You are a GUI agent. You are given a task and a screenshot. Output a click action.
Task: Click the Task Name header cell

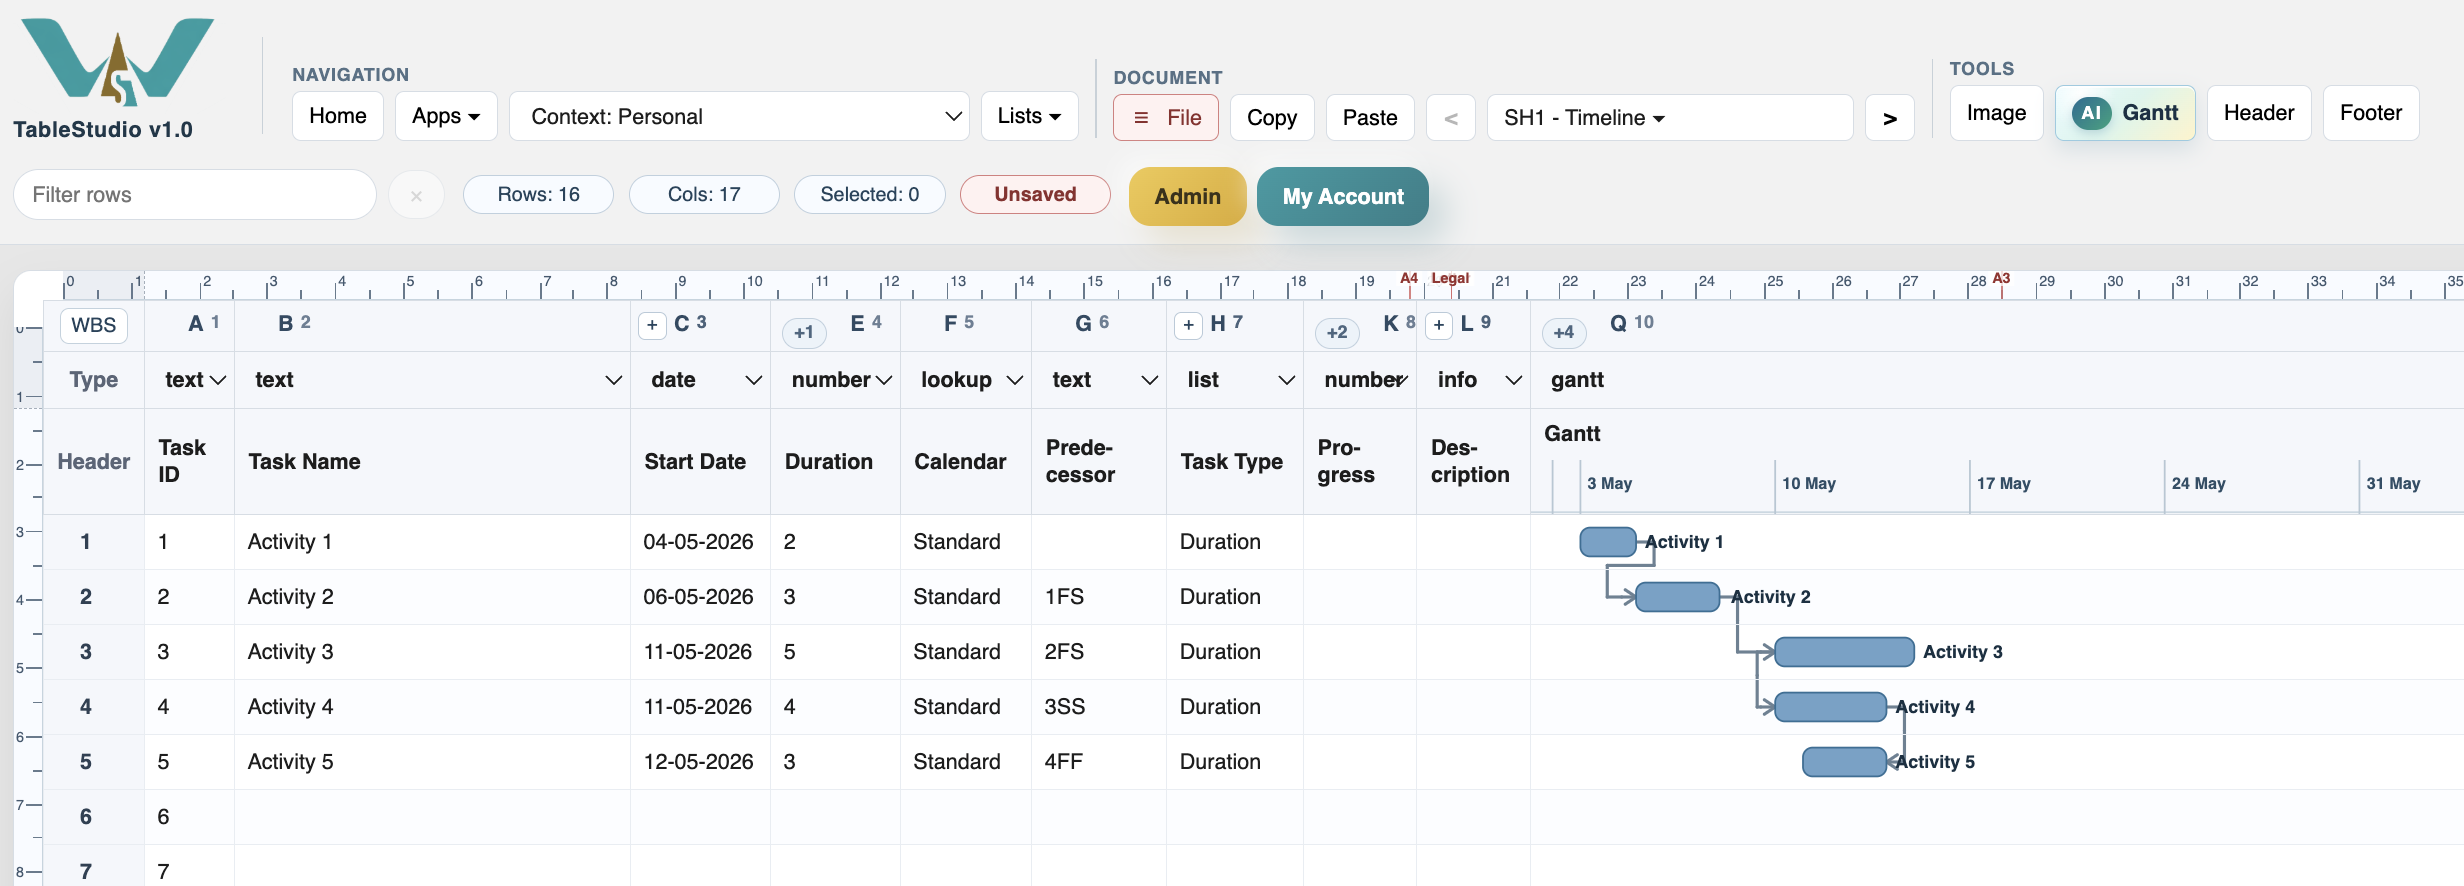(x=432, y=461)
